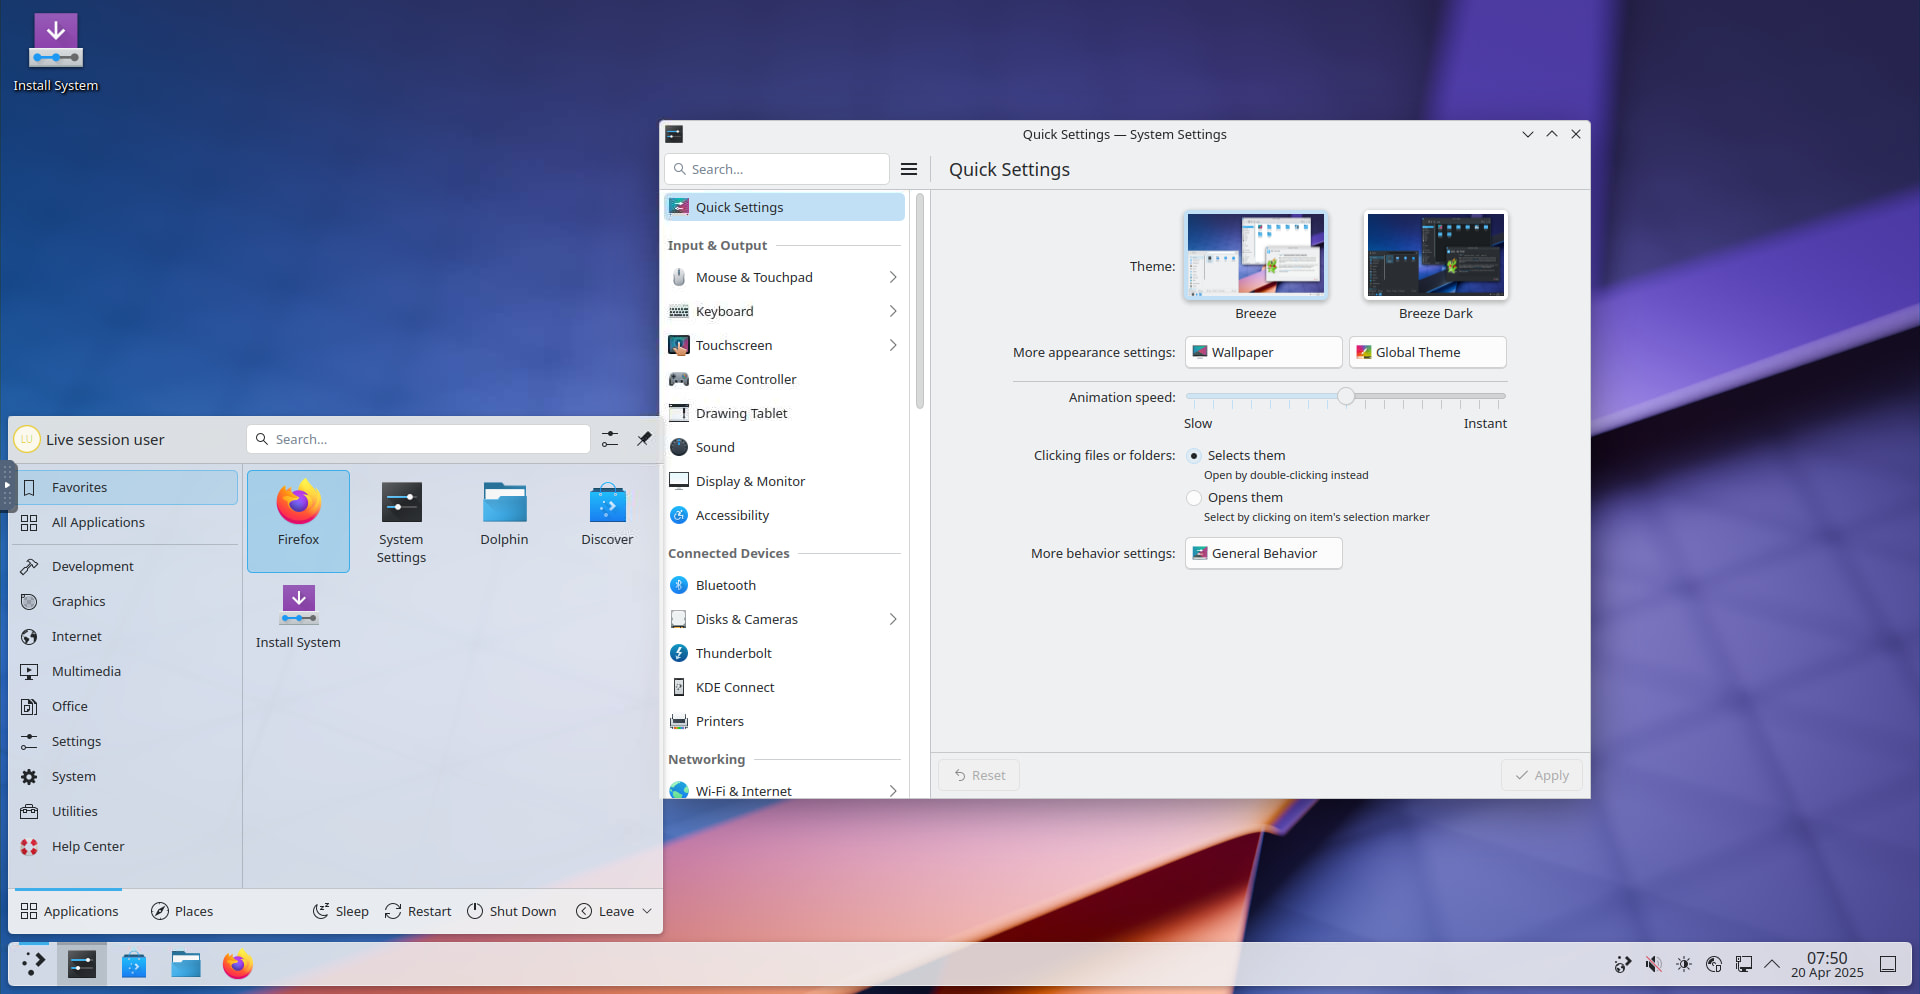Screen dimensions: 1920x994
Task: Open General Behavior settings button
Action: tap(1263, 553)
